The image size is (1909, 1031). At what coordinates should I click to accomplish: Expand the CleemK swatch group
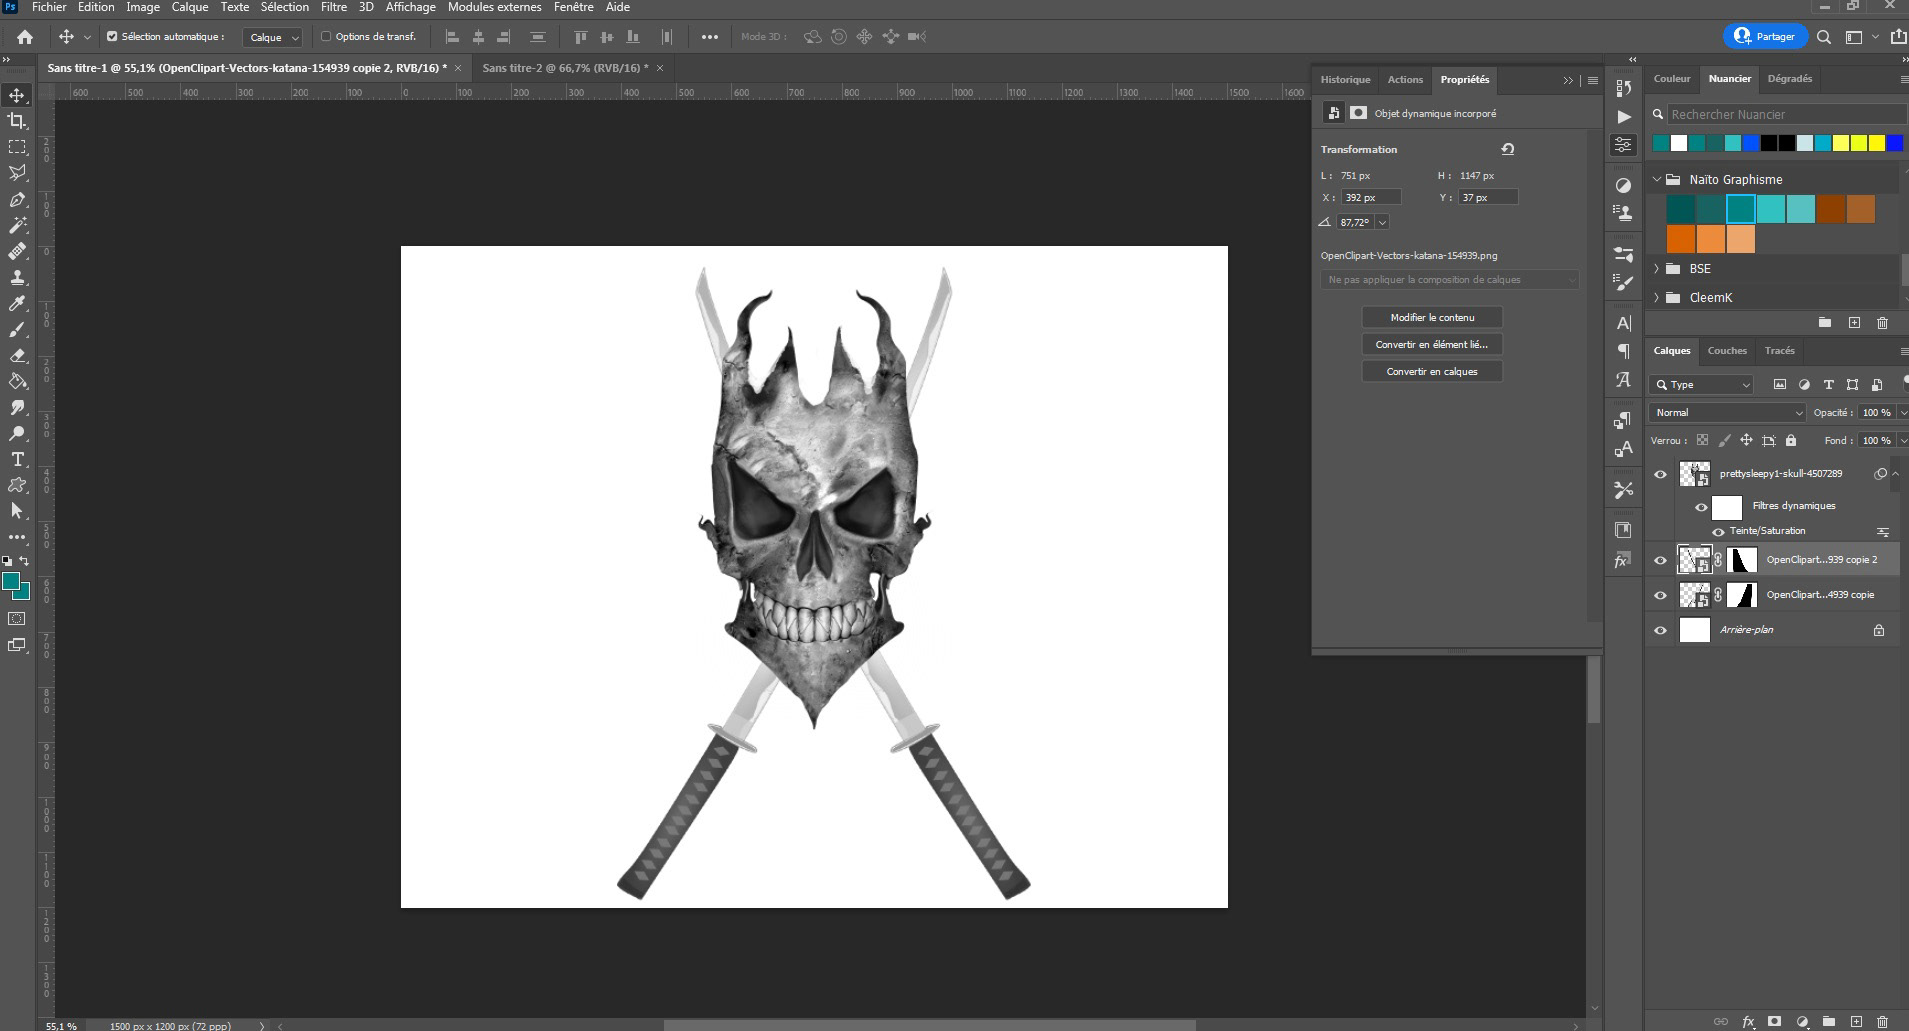pyautogui.click(x=1657, y=297)
